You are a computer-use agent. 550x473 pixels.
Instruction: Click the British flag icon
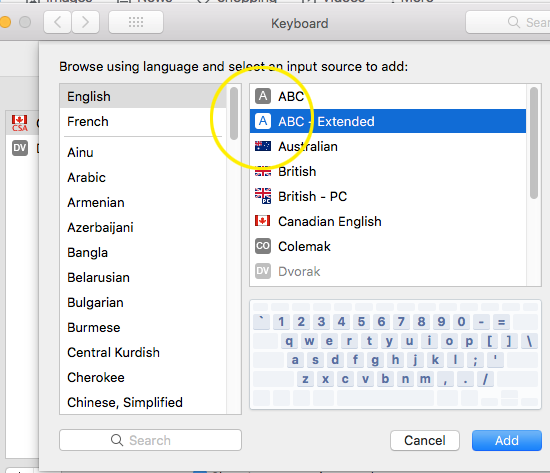(x=263, y=171)
